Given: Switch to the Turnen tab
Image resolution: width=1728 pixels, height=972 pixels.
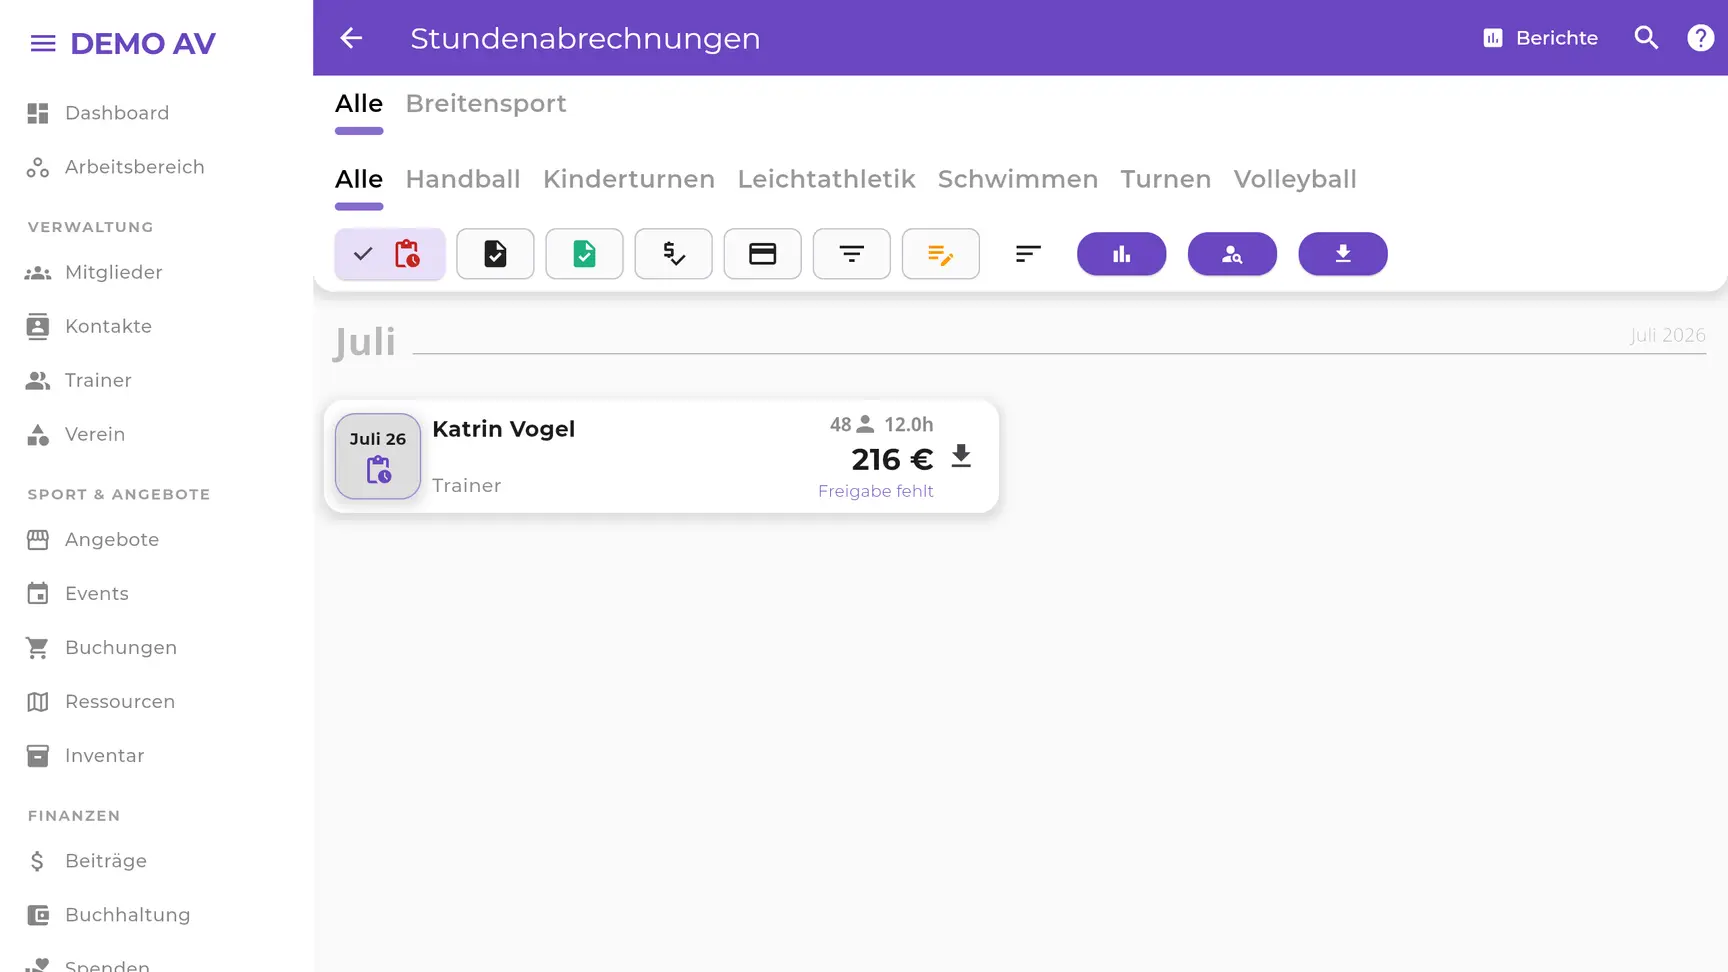Looking at the screenshot, I should [x=1166, y=179].
